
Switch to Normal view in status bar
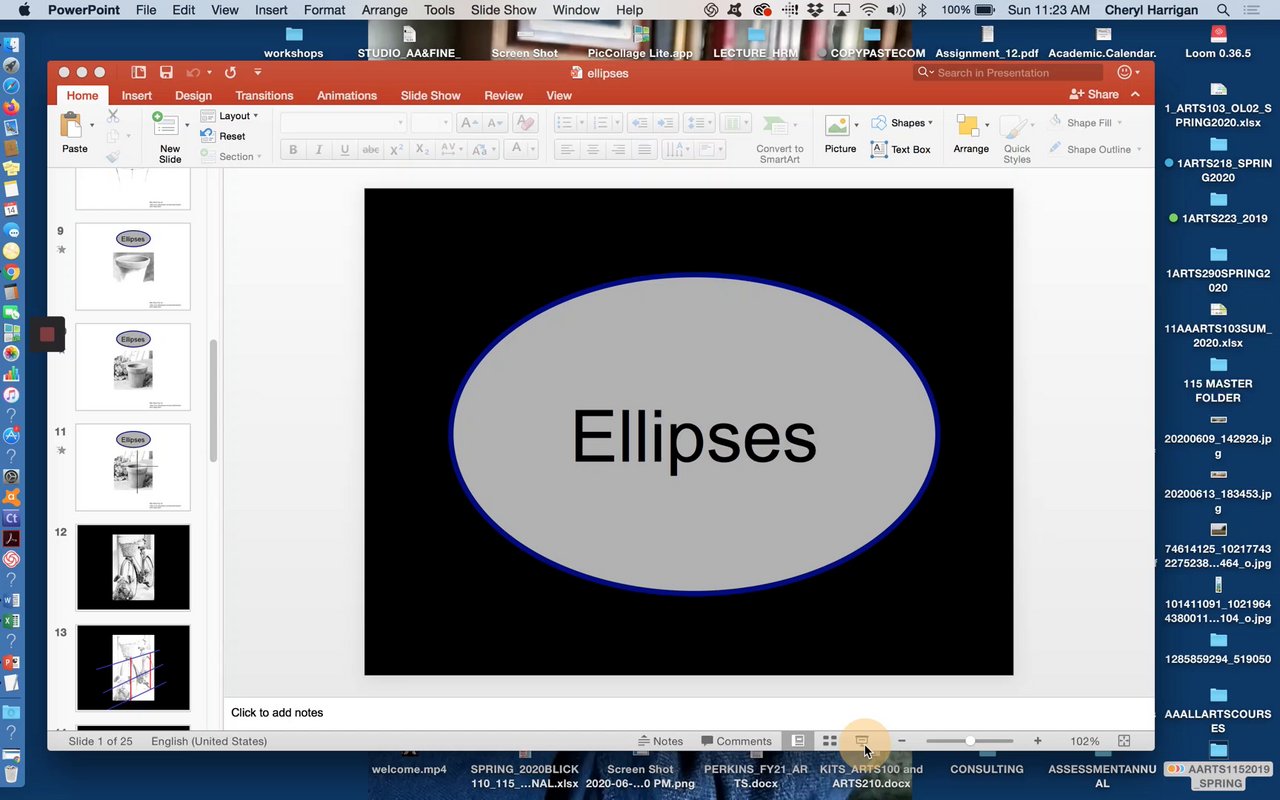(x=798, y=741)
